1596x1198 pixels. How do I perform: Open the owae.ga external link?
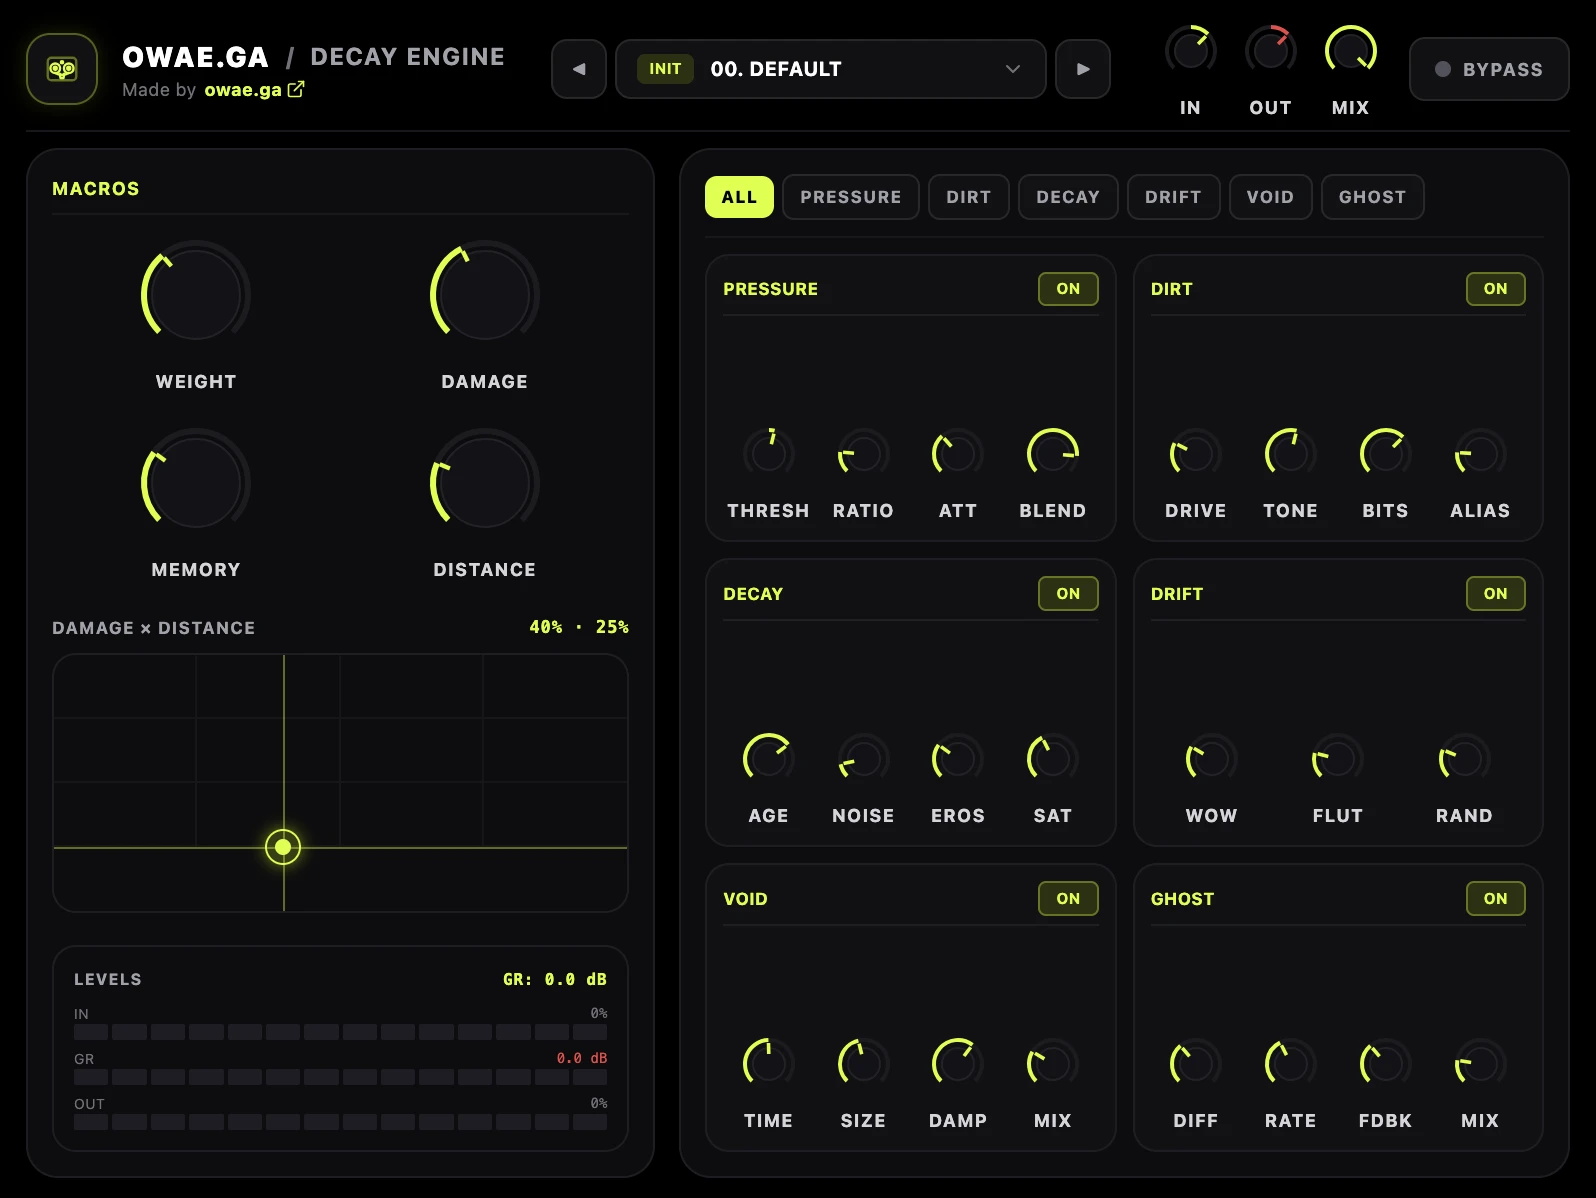point(254,90)
